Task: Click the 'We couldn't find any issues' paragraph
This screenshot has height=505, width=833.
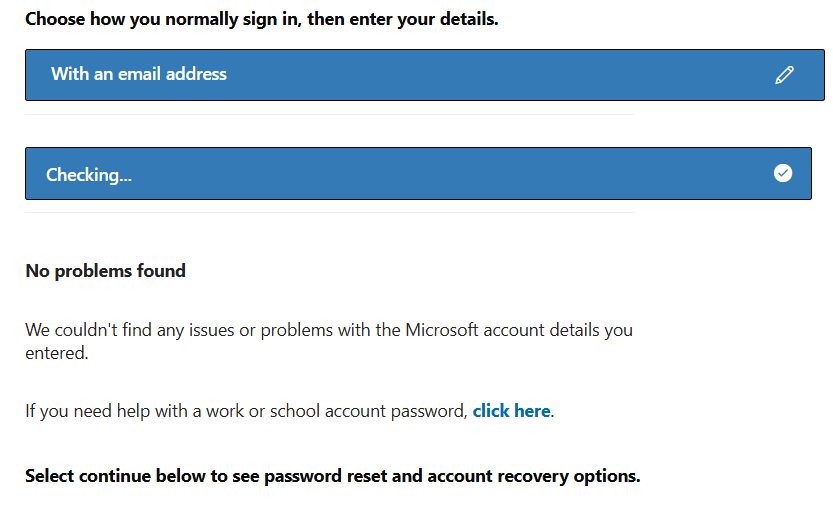Action: coord(329,341)
